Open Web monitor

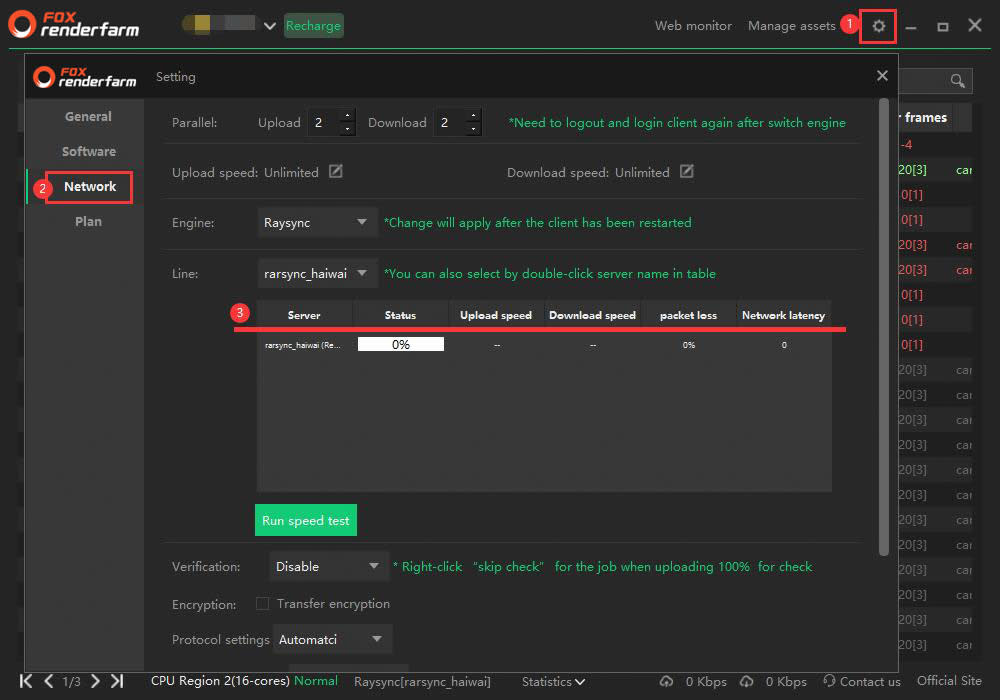[693, 26]
